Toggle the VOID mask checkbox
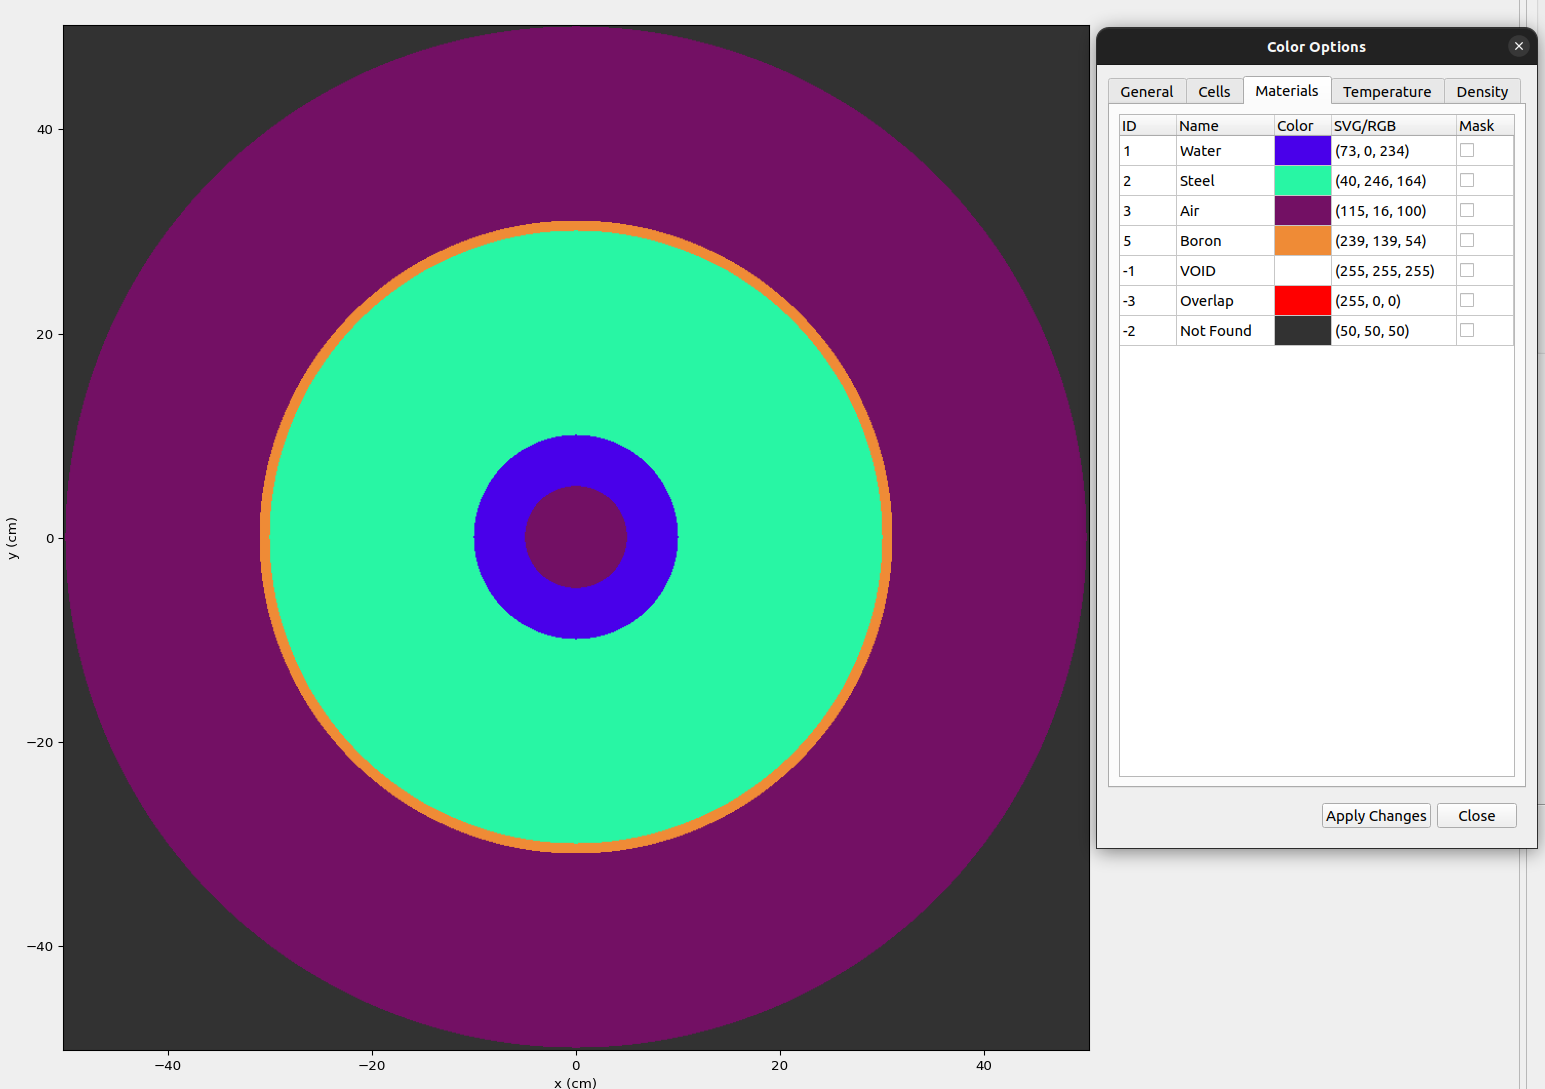Screen dimensions: 1545x1089 pyautogui.click(x=1466, y=270)
